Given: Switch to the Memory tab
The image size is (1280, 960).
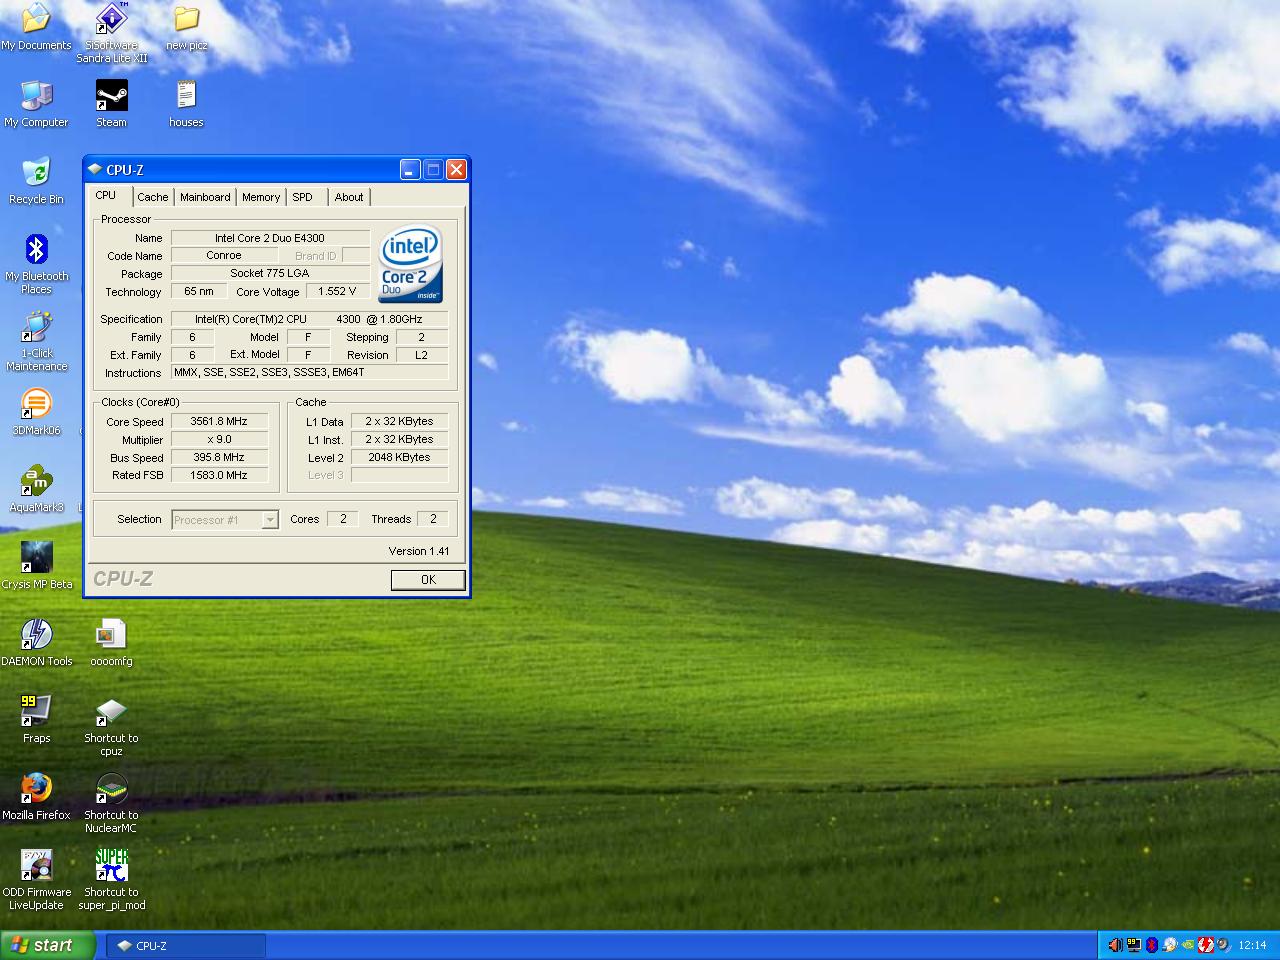Looking at the screenshot, I should coord(261,197).
